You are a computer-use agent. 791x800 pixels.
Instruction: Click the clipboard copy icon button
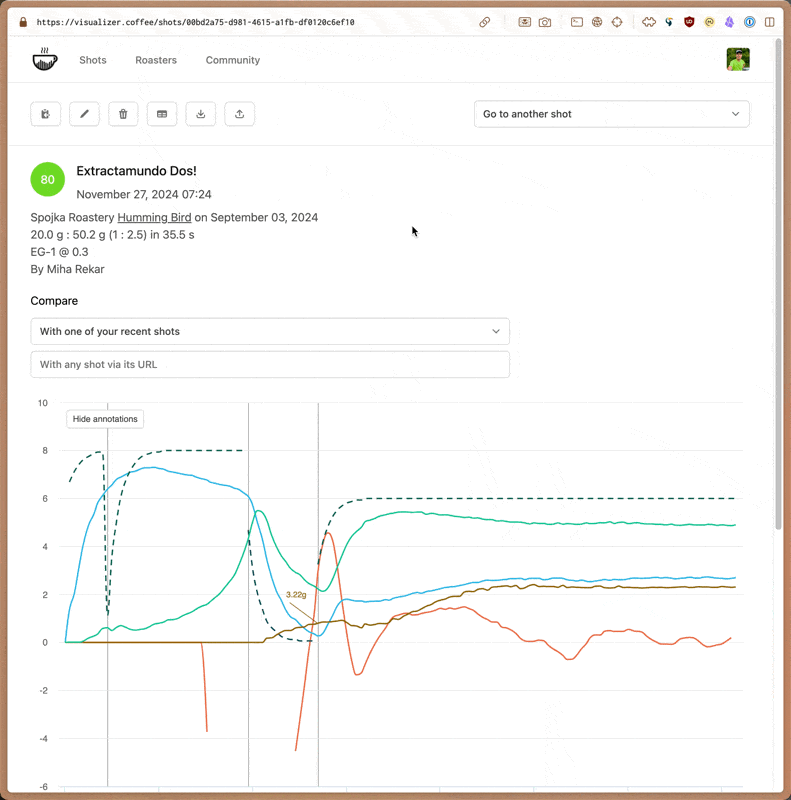coord(46,114)
